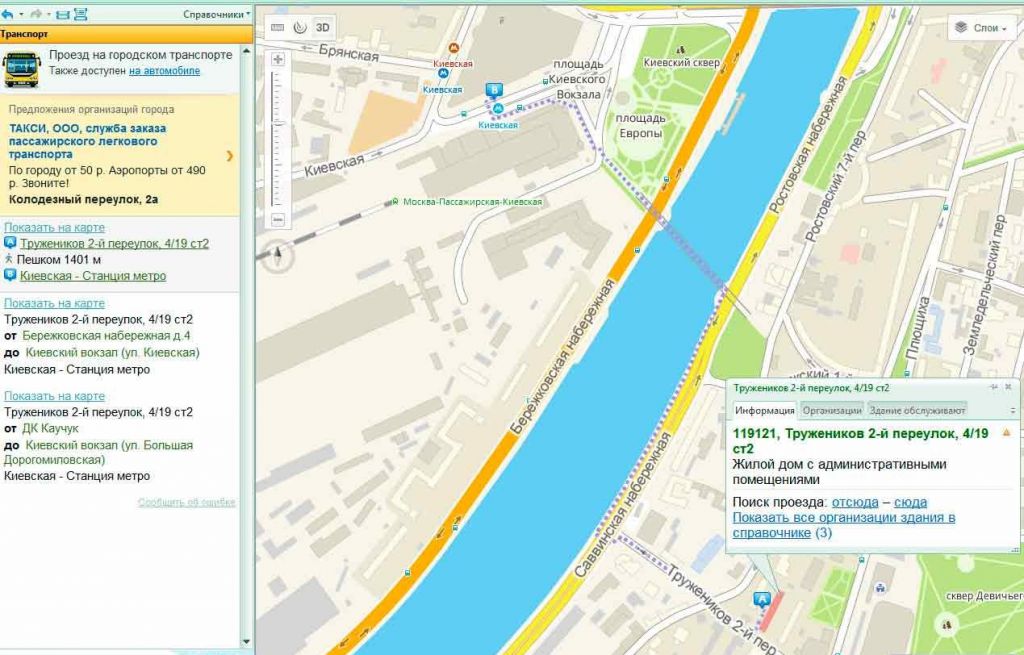Click the blue back arrow in the toolbar

[7, 14]
